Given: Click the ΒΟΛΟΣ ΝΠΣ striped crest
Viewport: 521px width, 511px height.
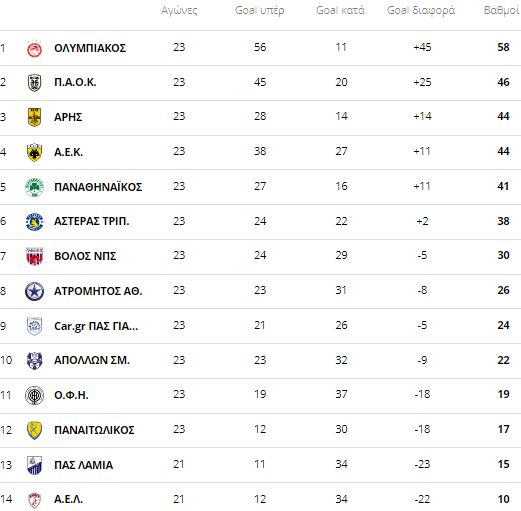Looking at the screenshot, I should 34,256.
